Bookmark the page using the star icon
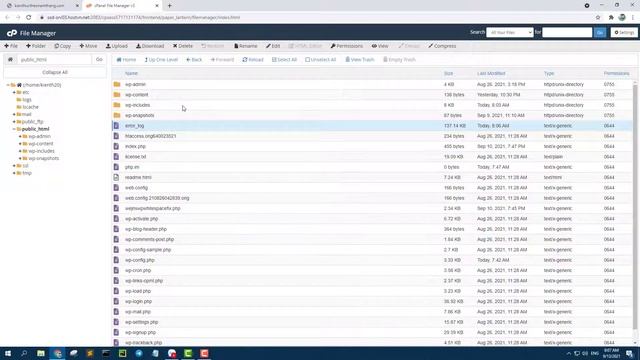Viewport: 640px width, 360px height. coord(598,18)
